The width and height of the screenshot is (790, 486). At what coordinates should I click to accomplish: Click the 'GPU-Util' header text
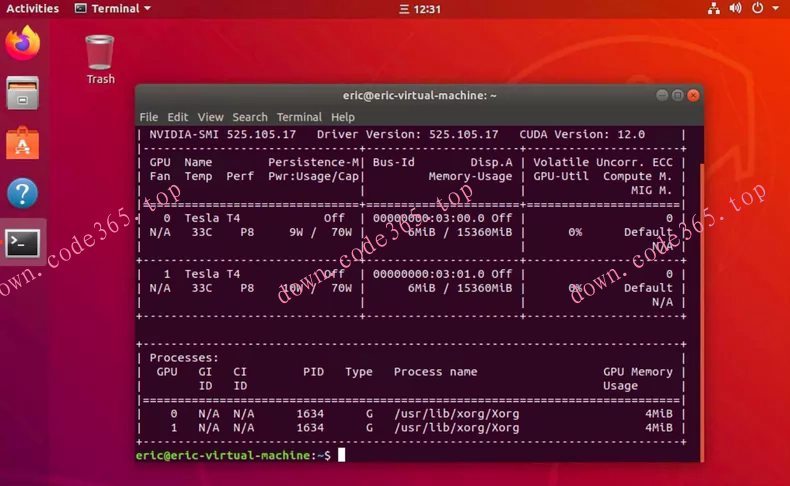[561, 176]
